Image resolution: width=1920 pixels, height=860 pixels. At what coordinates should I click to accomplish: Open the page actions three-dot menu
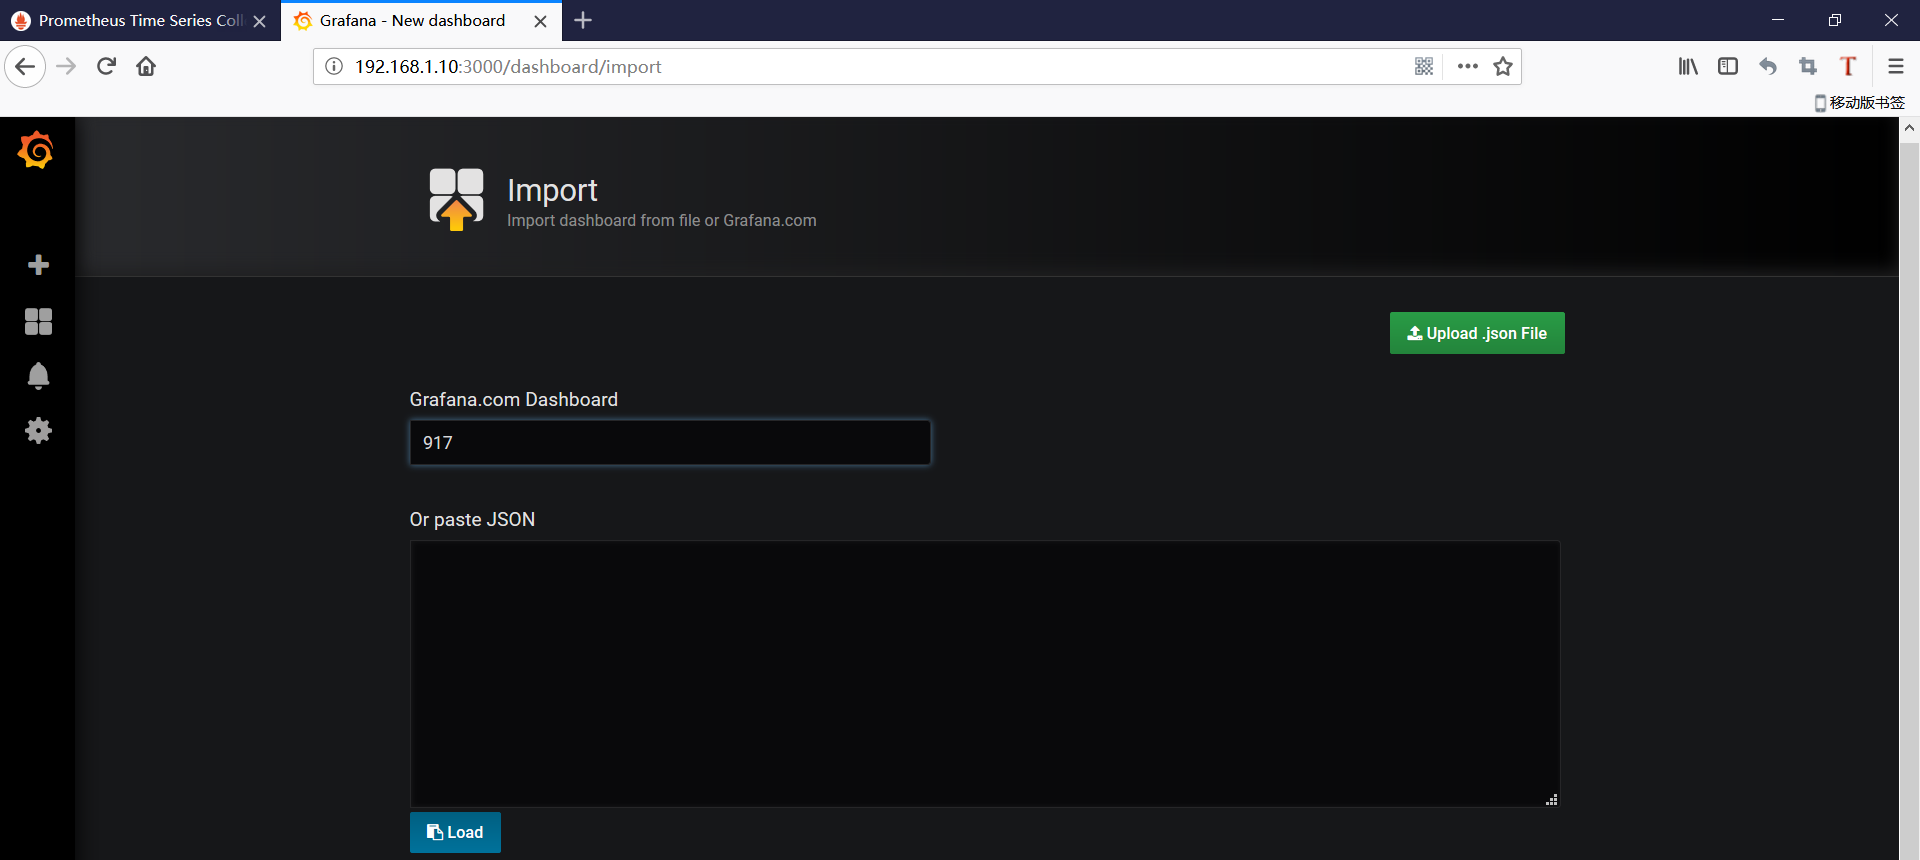pos(1467,67)
